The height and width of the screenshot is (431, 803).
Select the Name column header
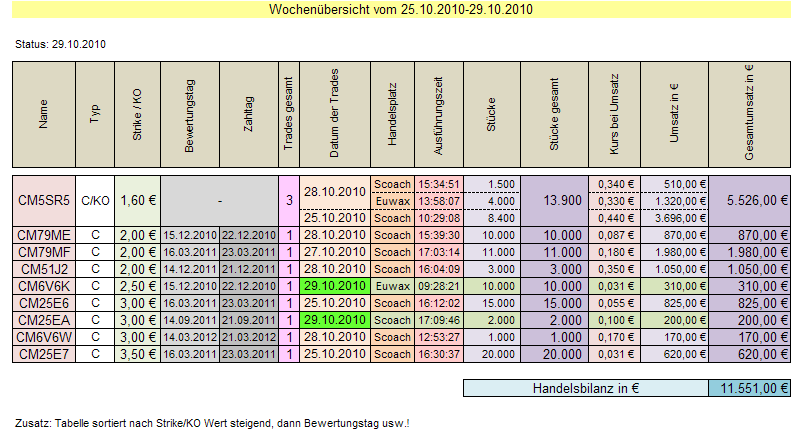(x=44, y=118)
